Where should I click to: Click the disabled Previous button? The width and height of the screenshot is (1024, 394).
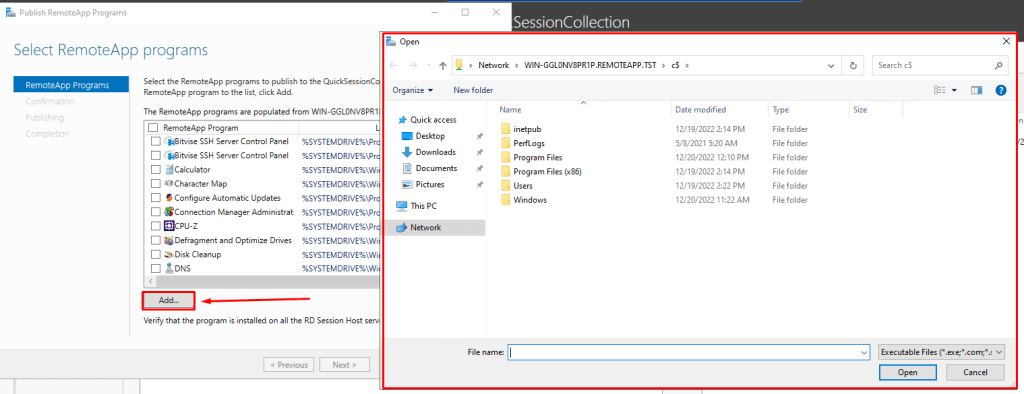(289, 365)
